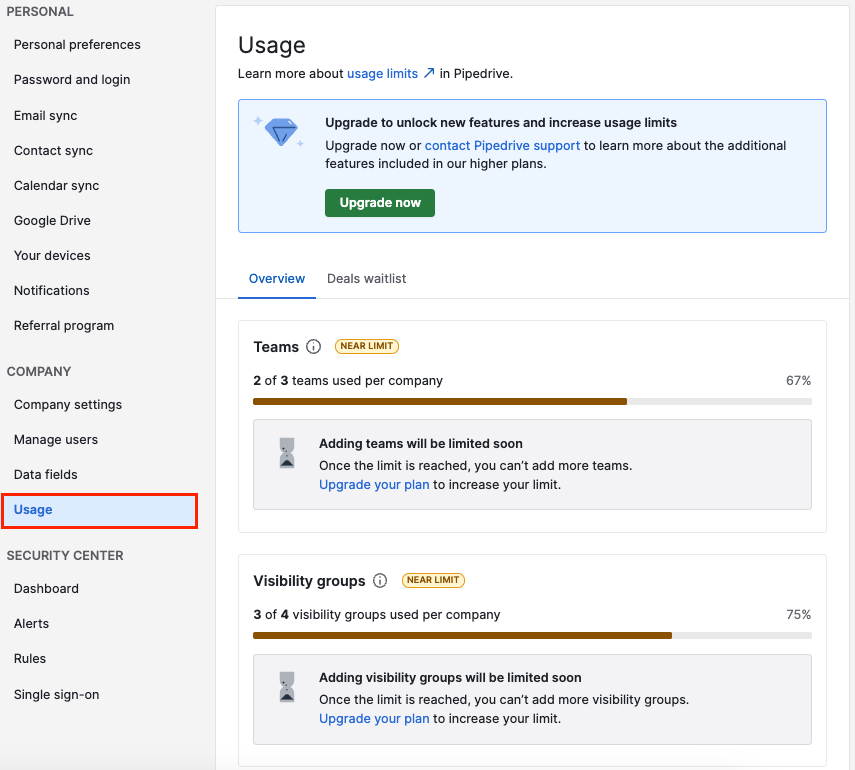
Task: Click the hourglass icon in the Teams warning
Action: click(x=287, y=453)
